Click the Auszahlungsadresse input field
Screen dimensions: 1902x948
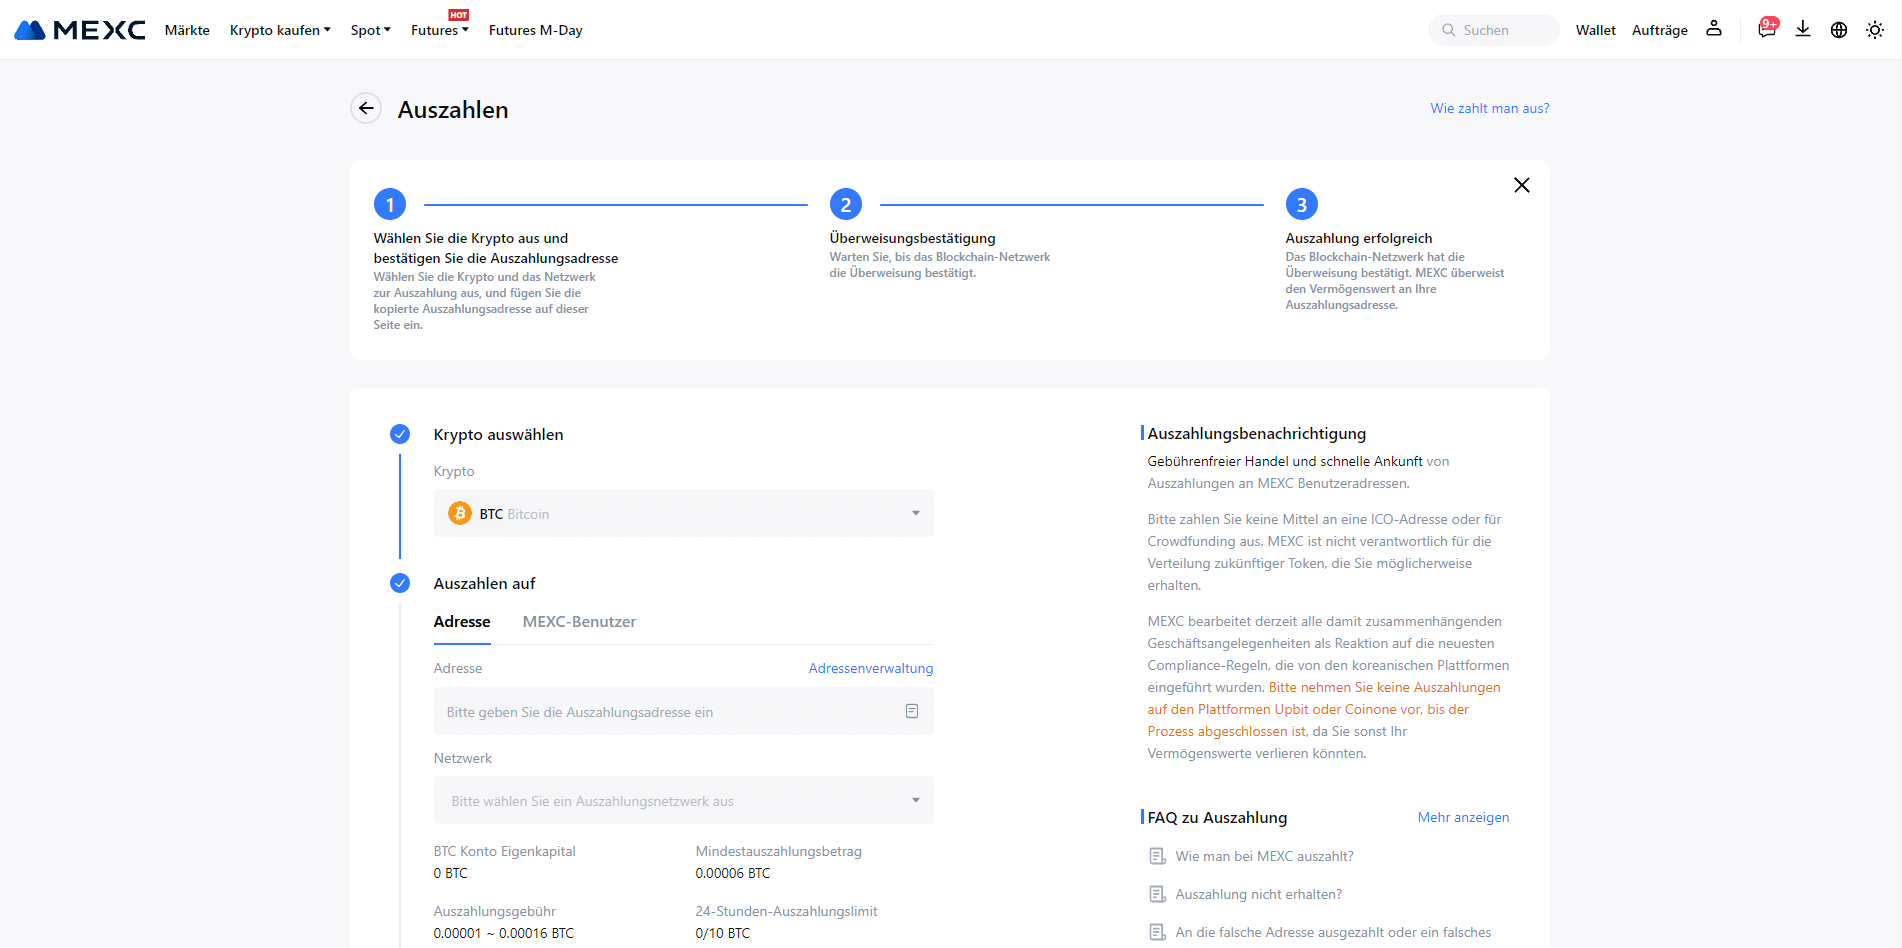[x=684, y=711]
